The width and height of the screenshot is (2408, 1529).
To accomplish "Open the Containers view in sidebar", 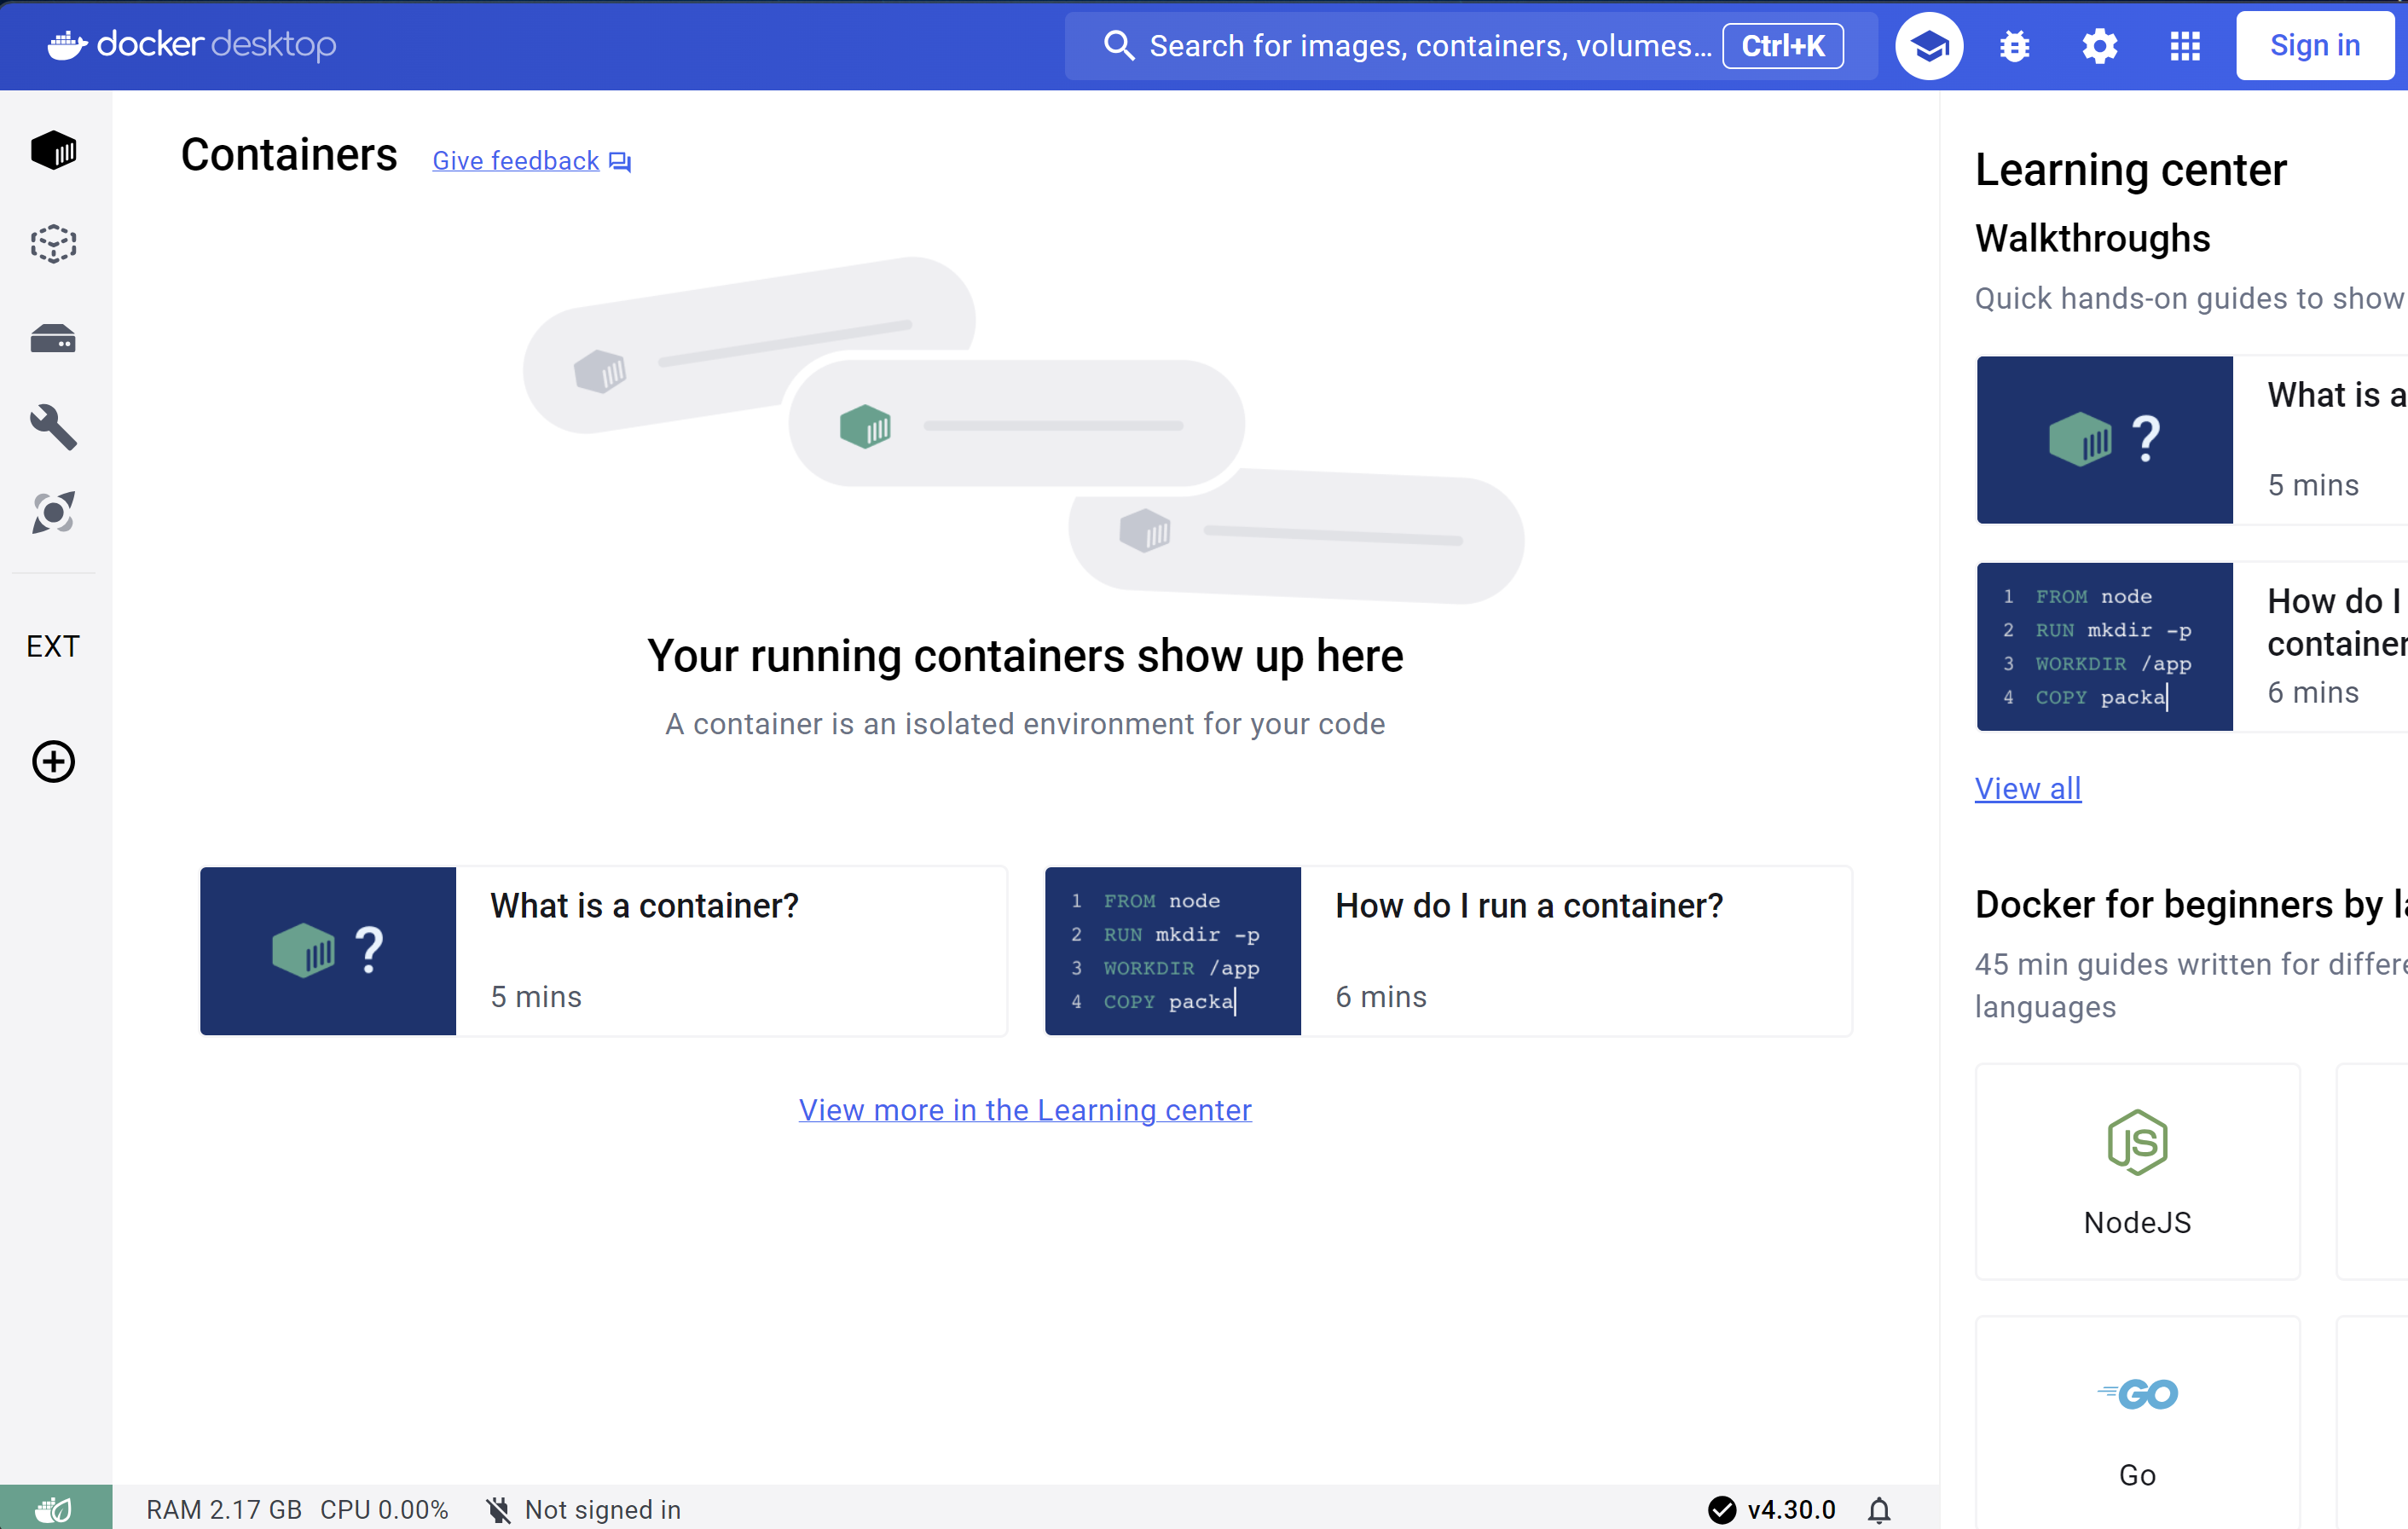I will [x=53, y=151].
